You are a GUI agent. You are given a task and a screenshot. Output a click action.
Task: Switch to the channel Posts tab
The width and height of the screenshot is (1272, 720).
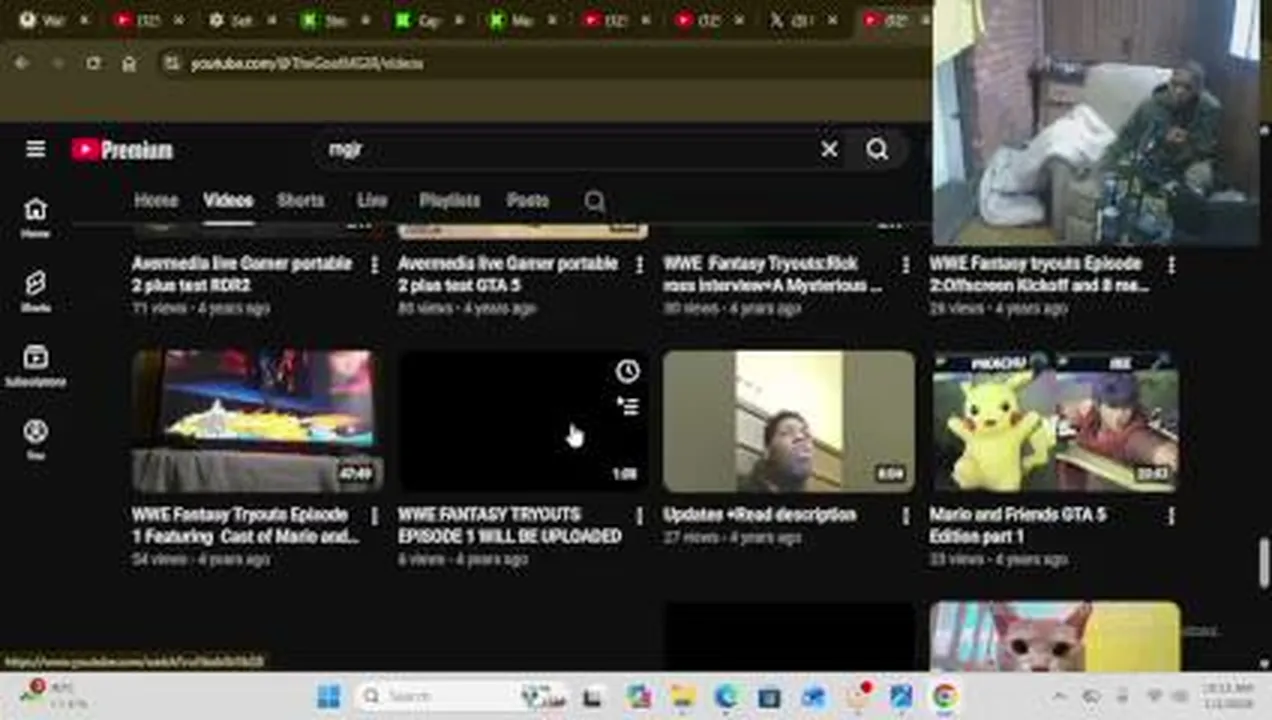pos(528,200)
